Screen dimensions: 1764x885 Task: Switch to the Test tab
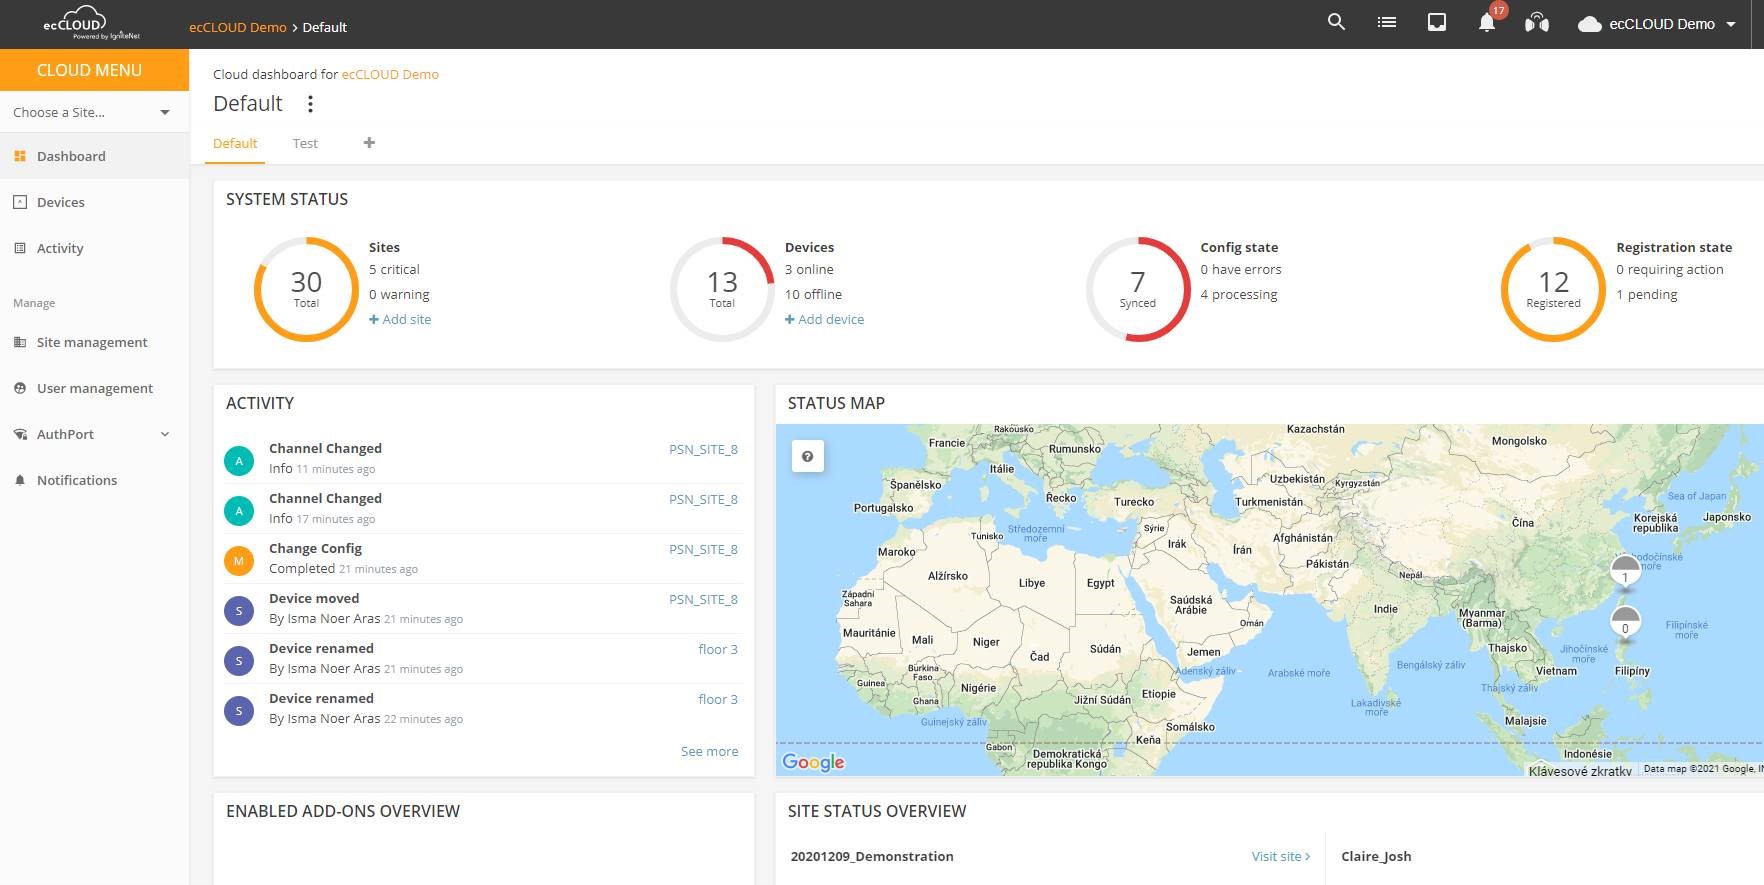[305, 143]
